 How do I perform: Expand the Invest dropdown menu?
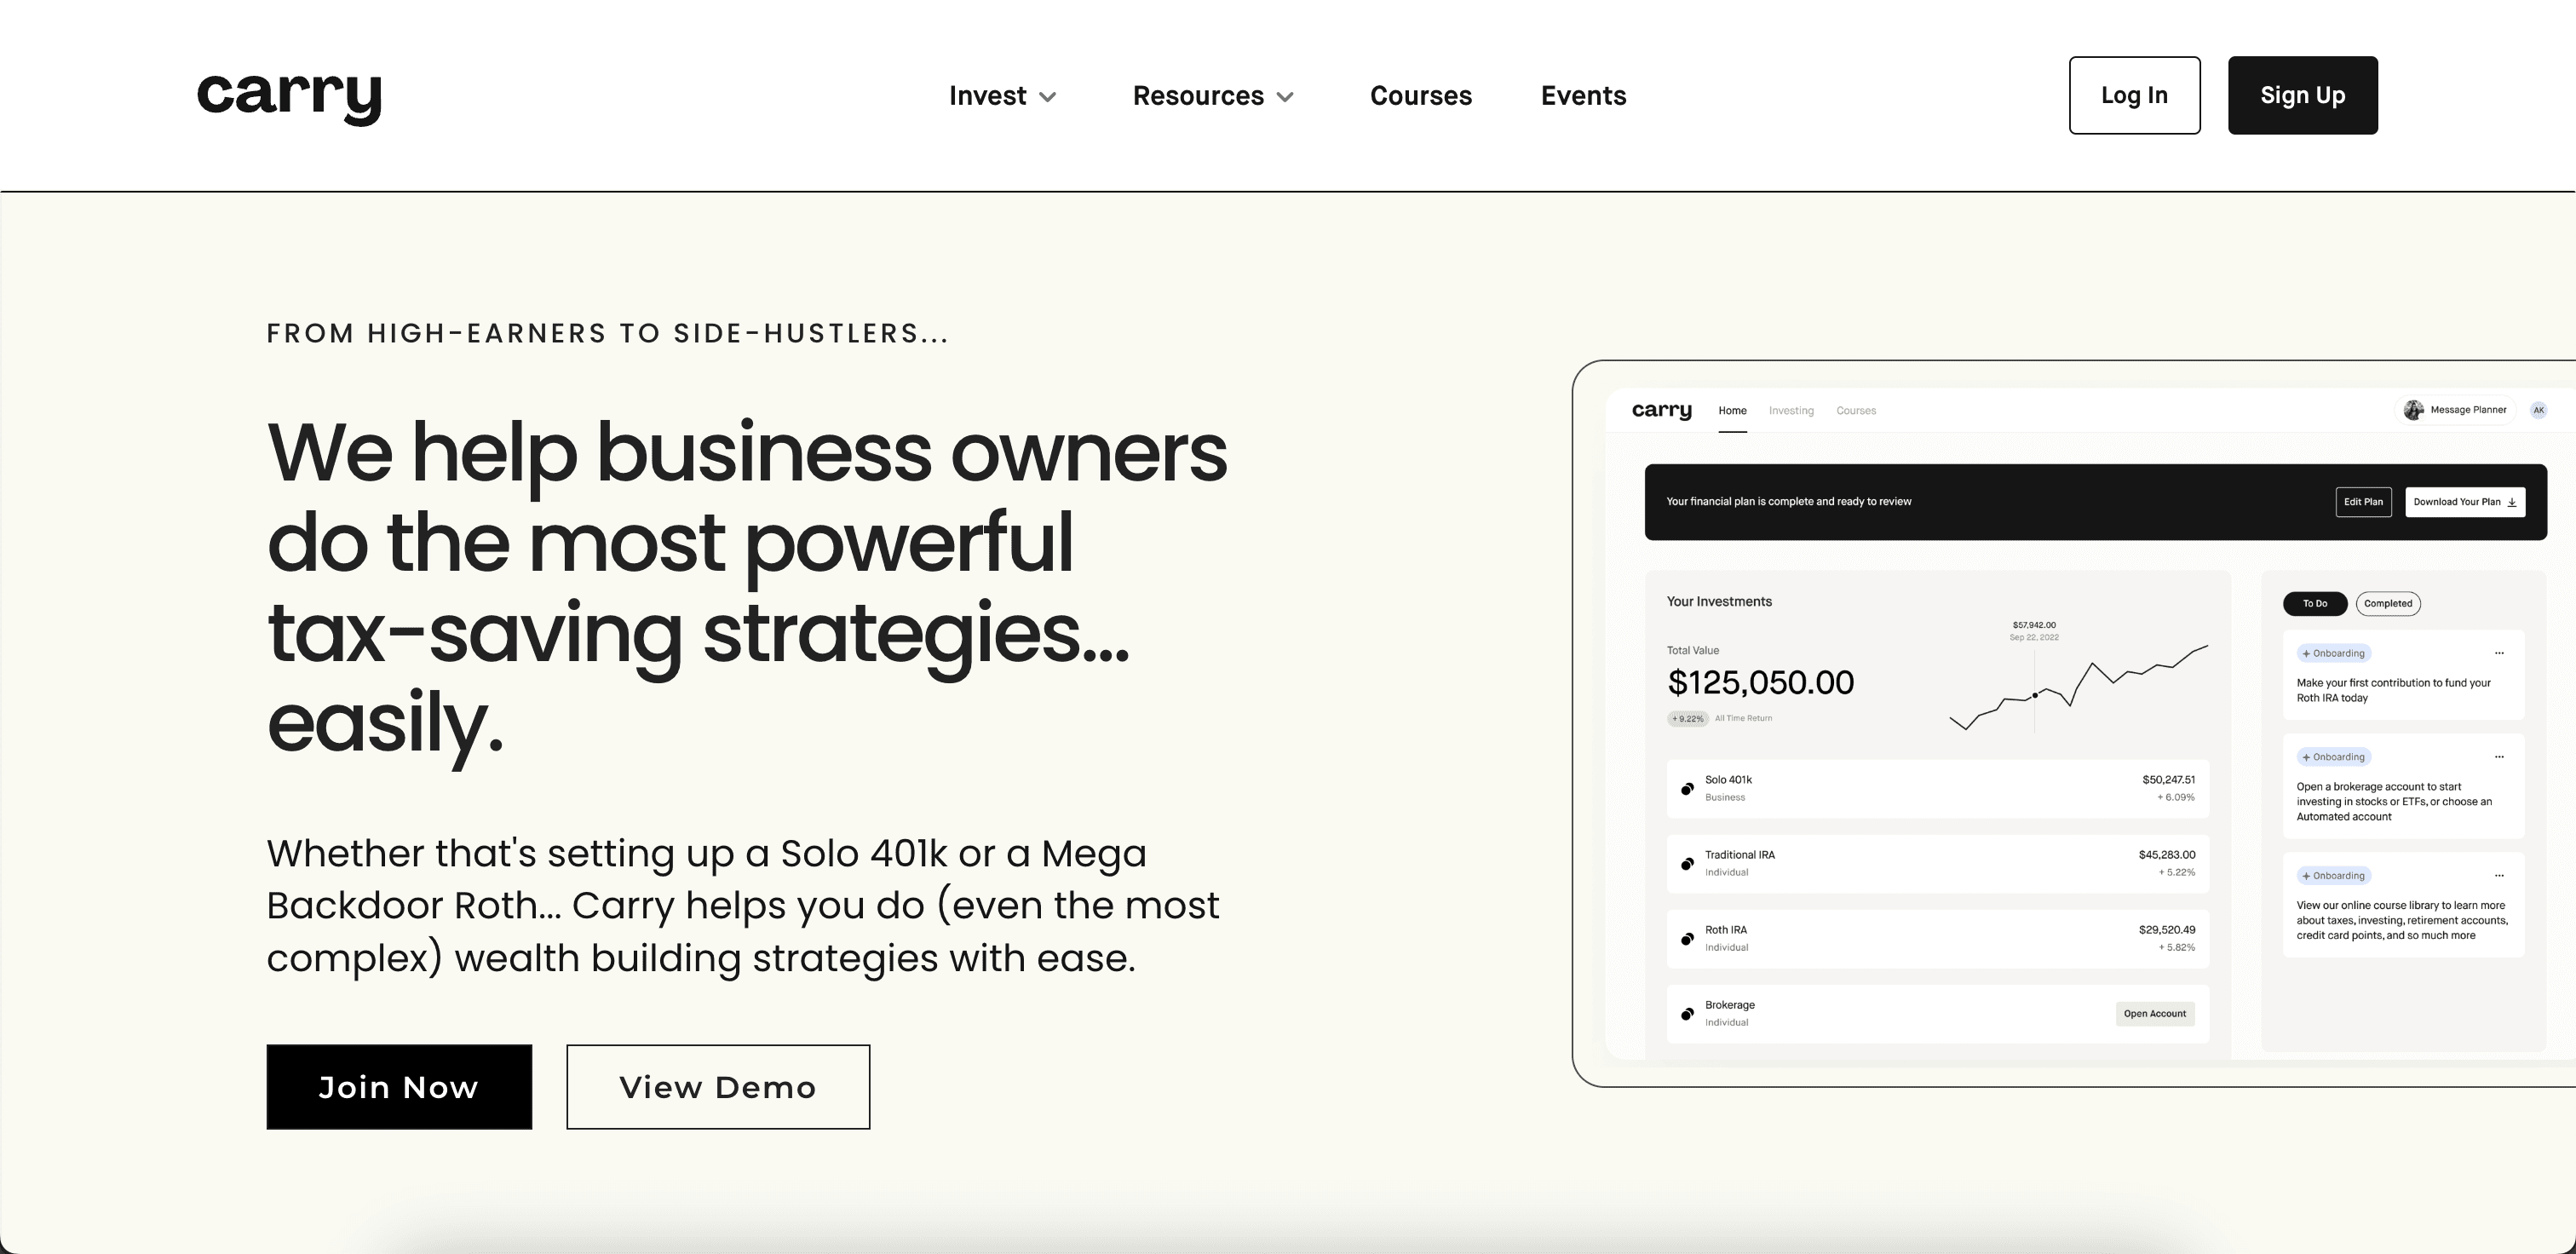(x=1002, y=96)
